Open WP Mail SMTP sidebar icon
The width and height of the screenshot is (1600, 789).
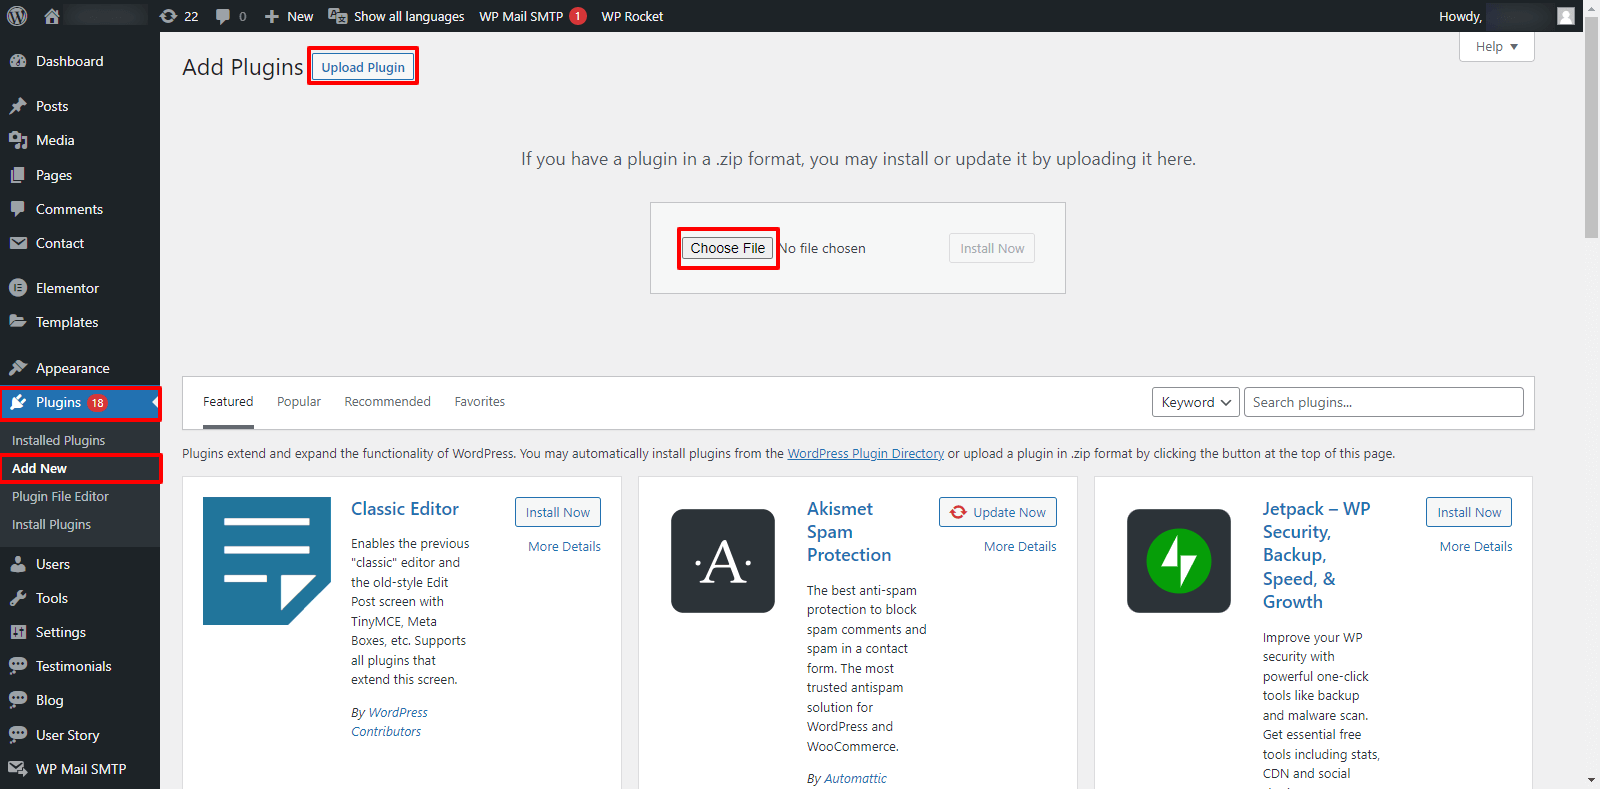(x=18, y=769)
